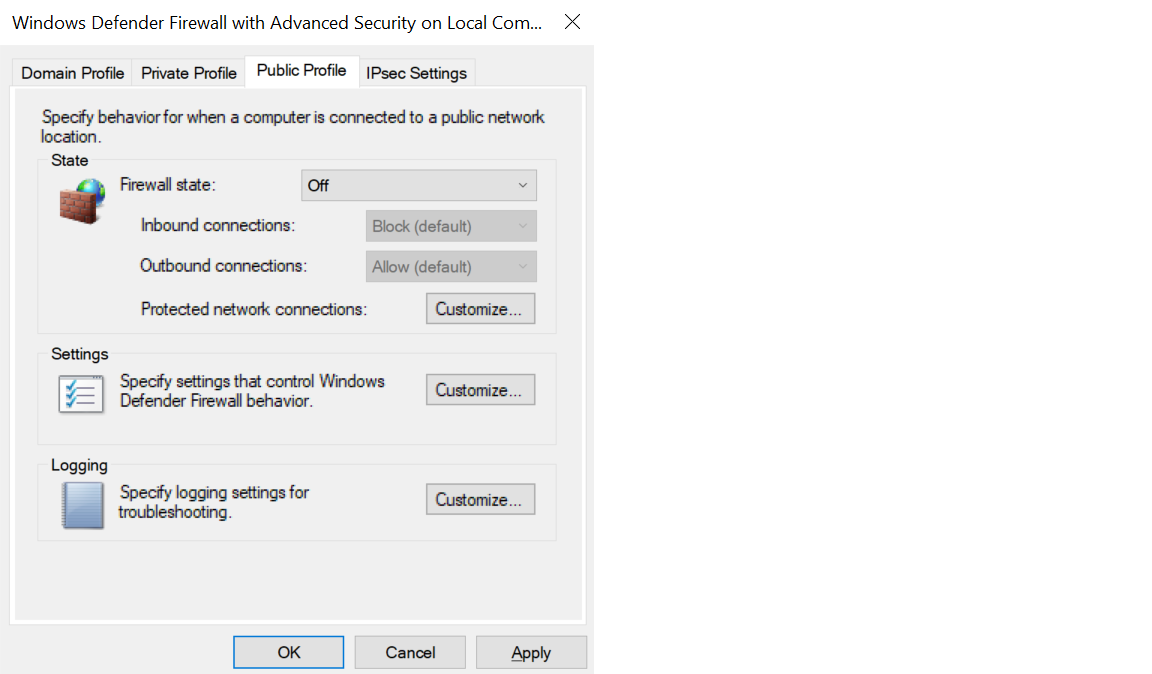Screen dimensions: 1152x674
Task: Click the Protected network connections label
Action: pos(254,309)
